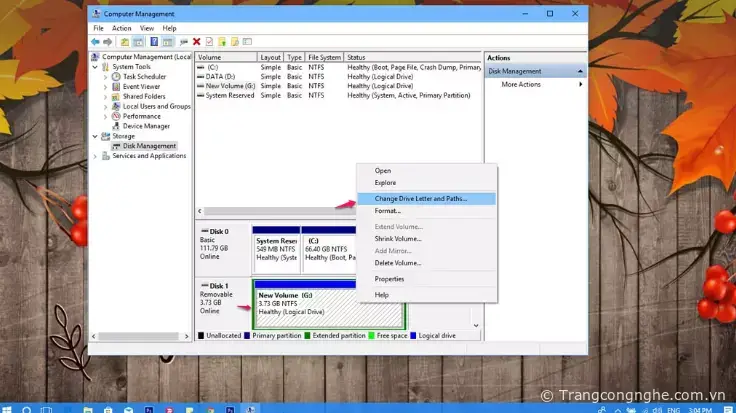Click the Windows Start button
This screenshot has width=736, height=413.
click(9, 407)
